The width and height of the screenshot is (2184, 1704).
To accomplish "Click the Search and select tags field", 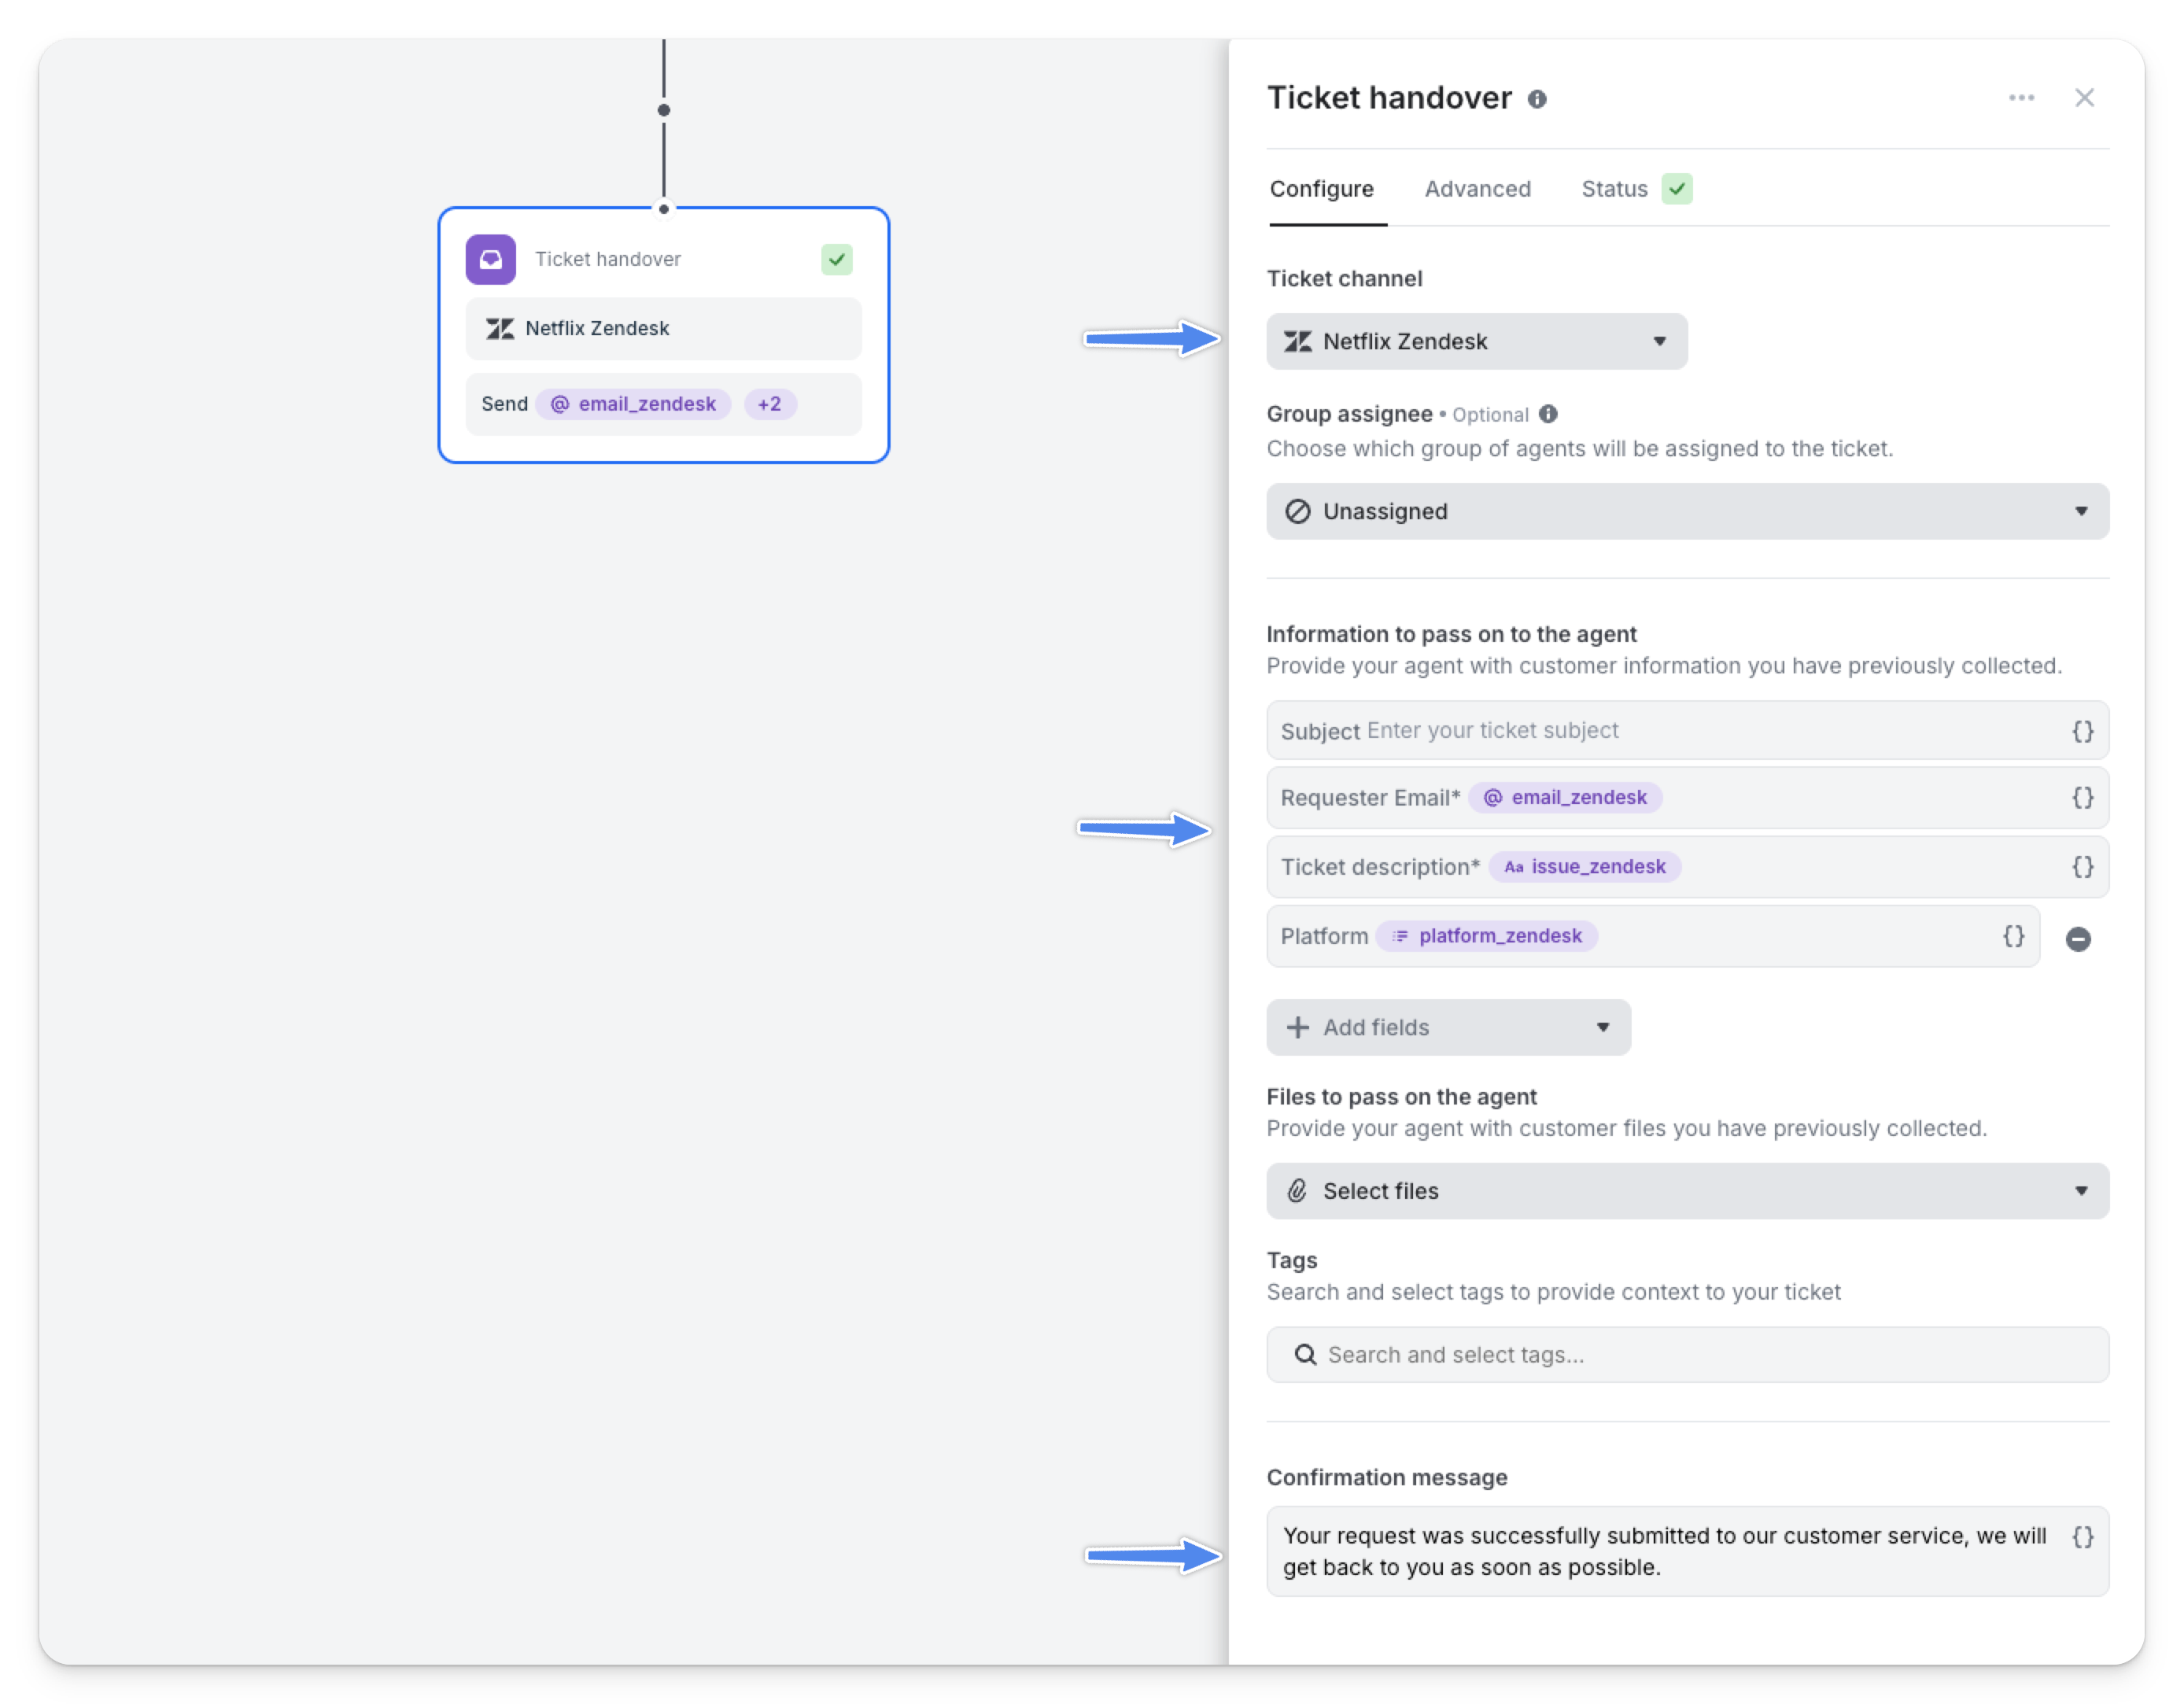I will click(1687, 1355).
